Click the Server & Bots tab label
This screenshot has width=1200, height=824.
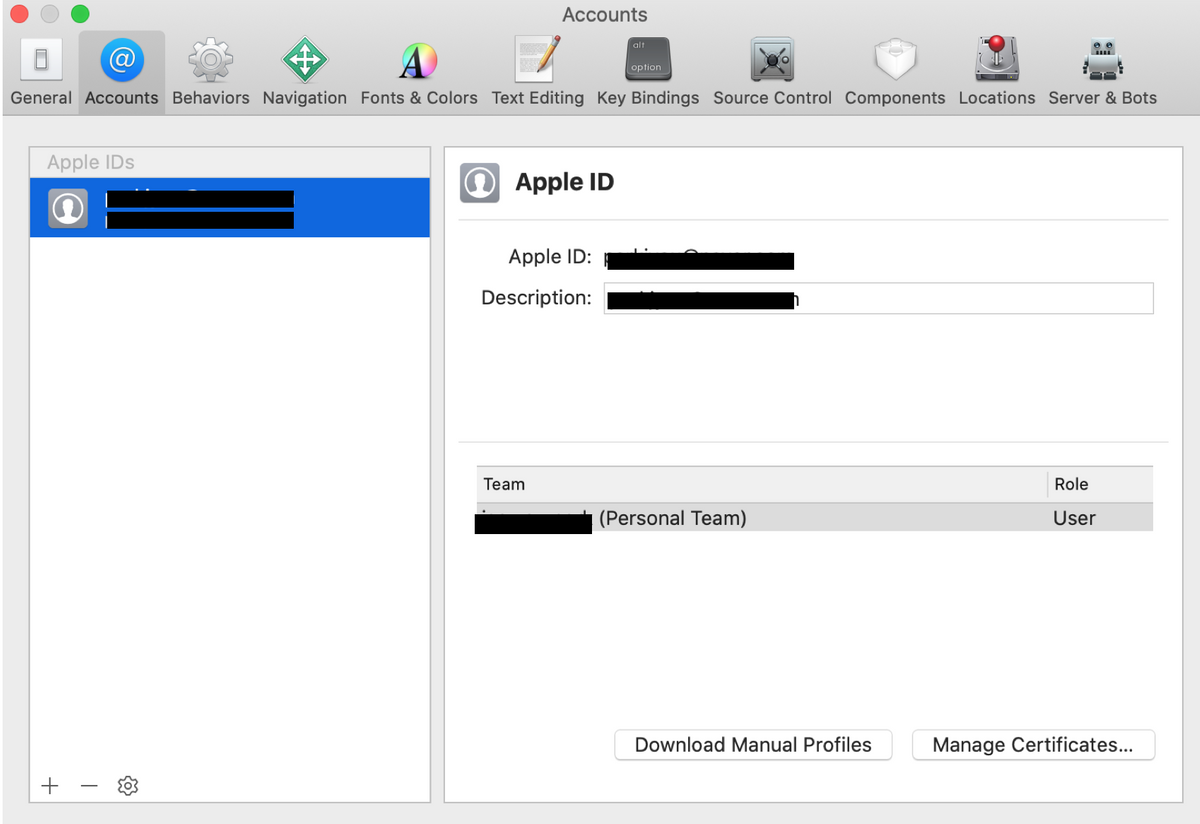tap(1102, 98)
